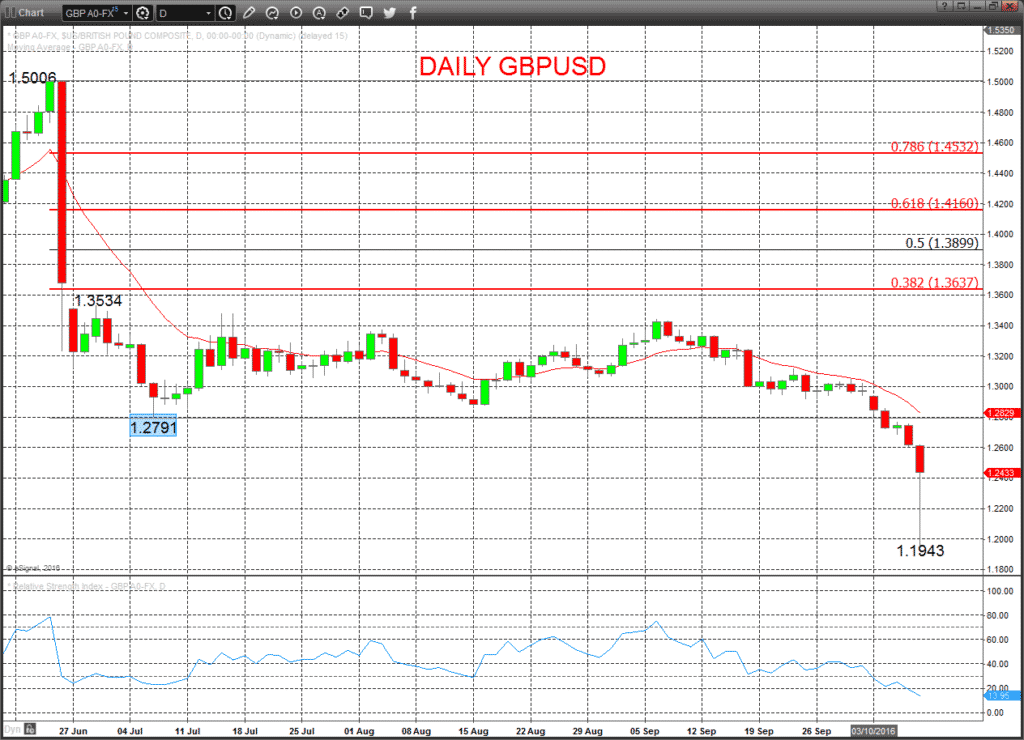This screenshot has width=1024, height=740.
Task: Click the link windows chain icon
Action: (342, 12)
